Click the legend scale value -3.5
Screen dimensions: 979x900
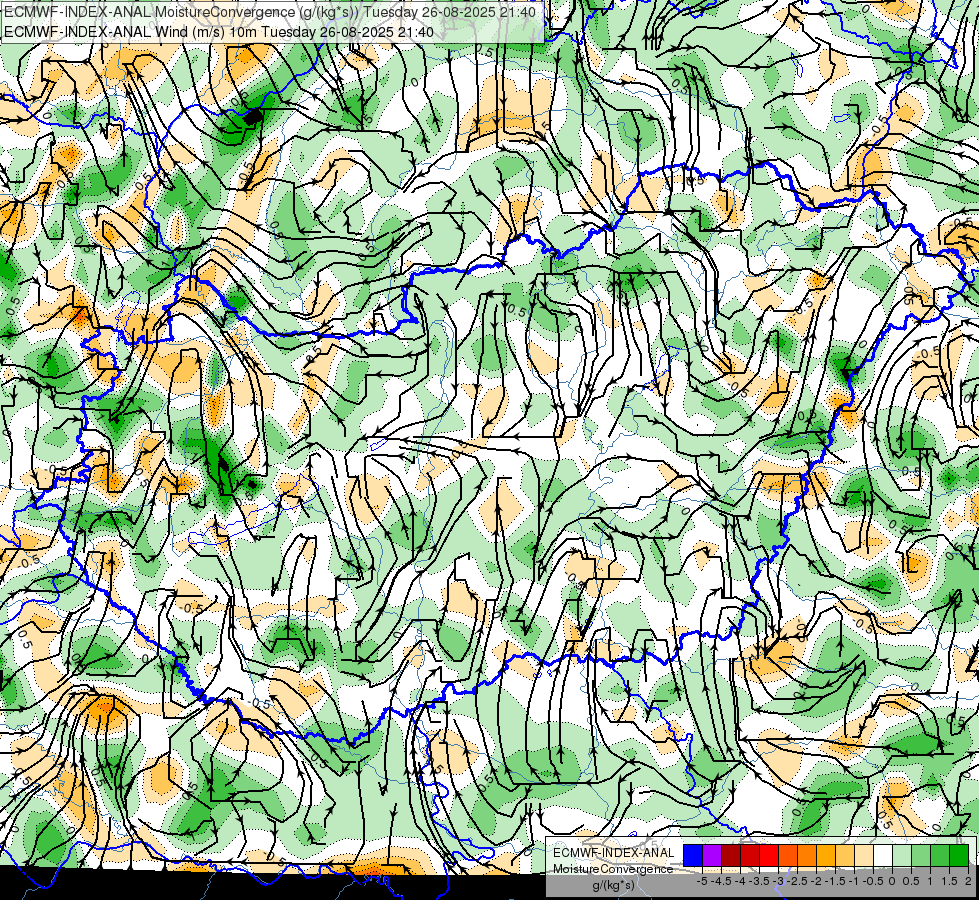(x=759, y=881)
